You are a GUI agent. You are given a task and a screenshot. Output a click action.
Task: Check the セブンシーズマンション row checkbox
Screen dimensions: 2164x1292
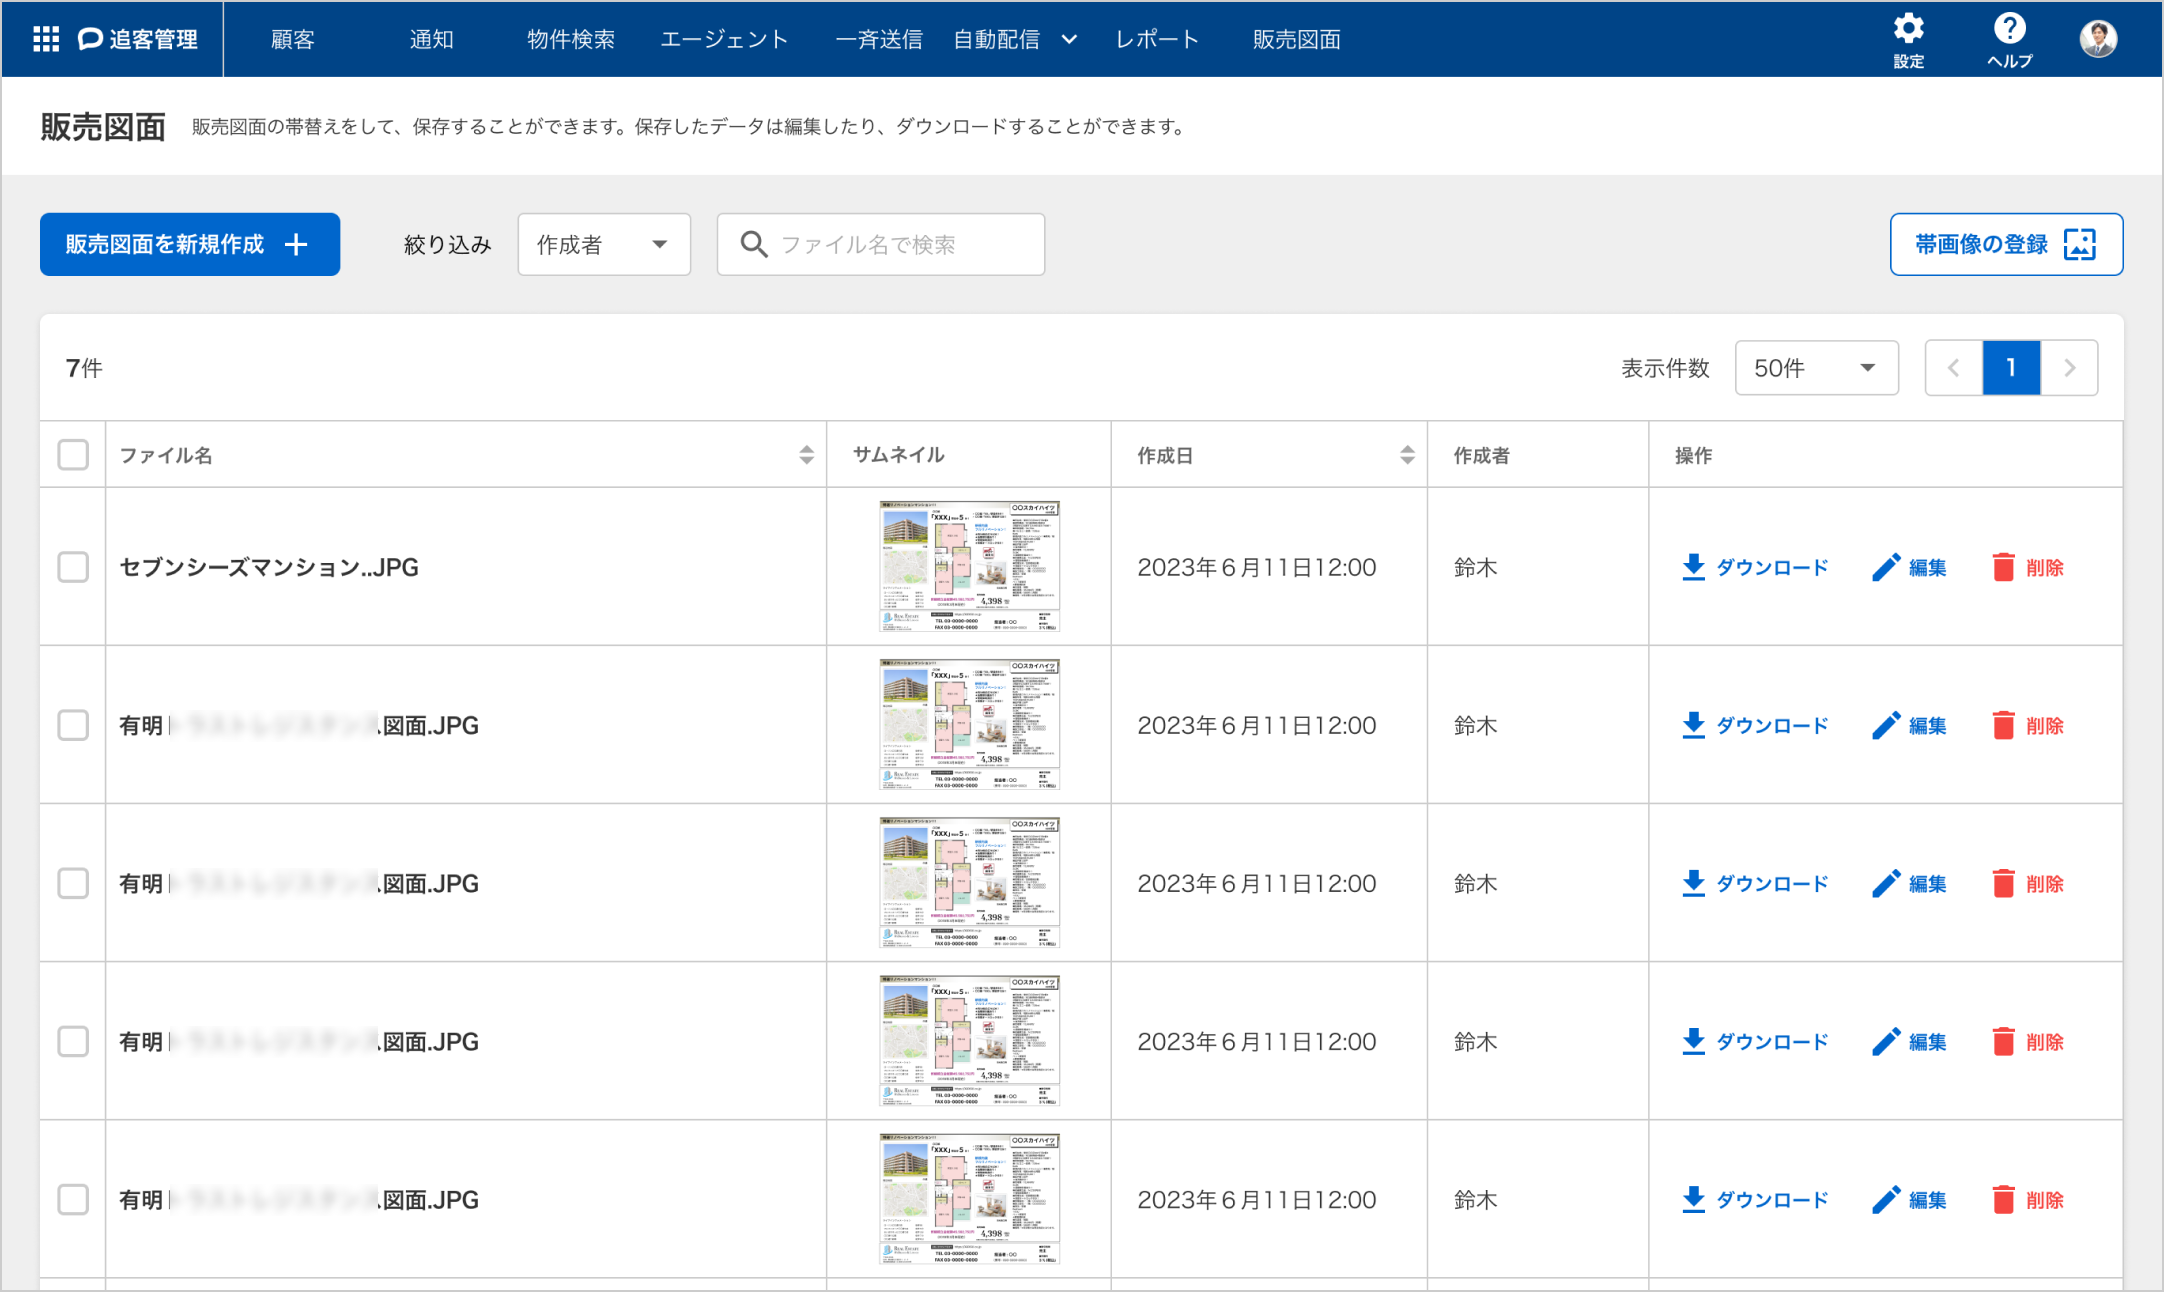point(73,567)
